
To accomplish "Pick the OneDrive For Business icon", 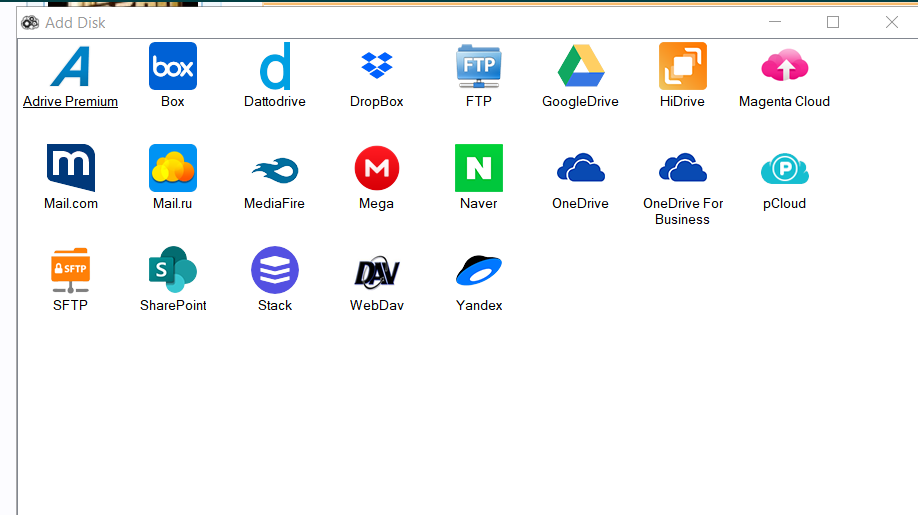I will (683, 167).
